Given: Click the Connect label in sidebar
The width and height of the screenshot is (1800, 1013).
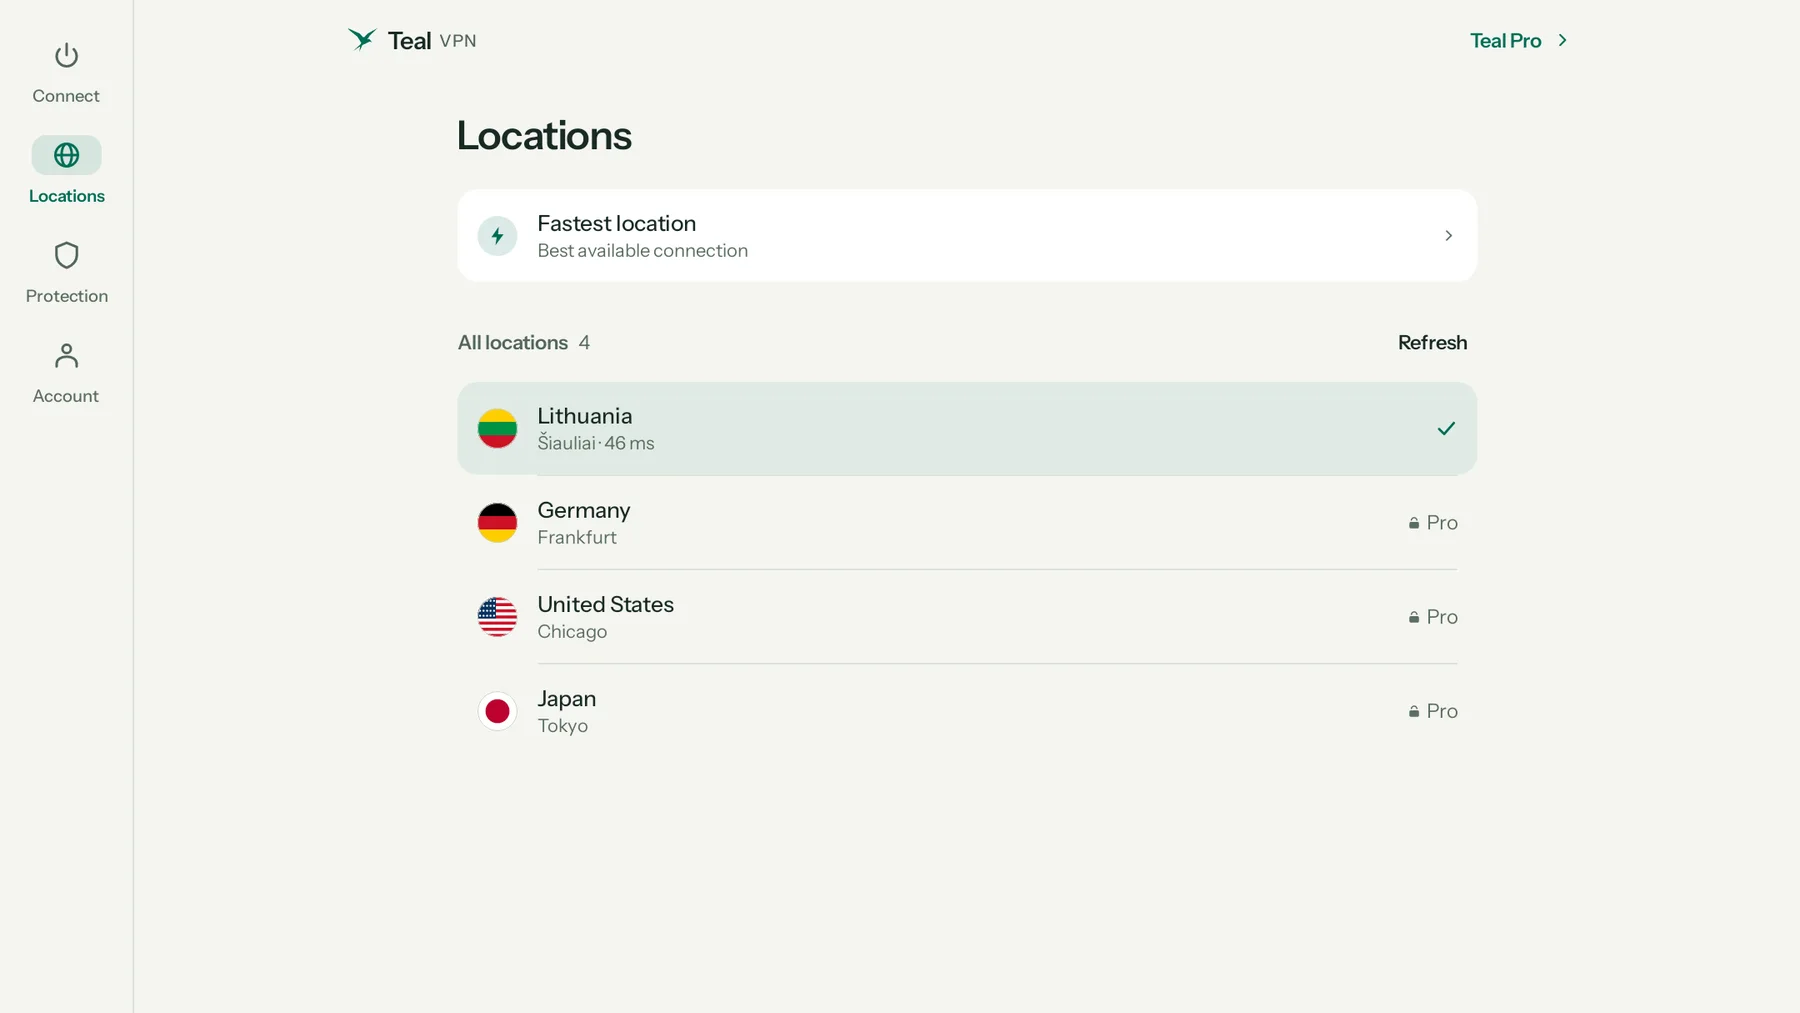Looking at the screenshot, I should pos(66,96).
